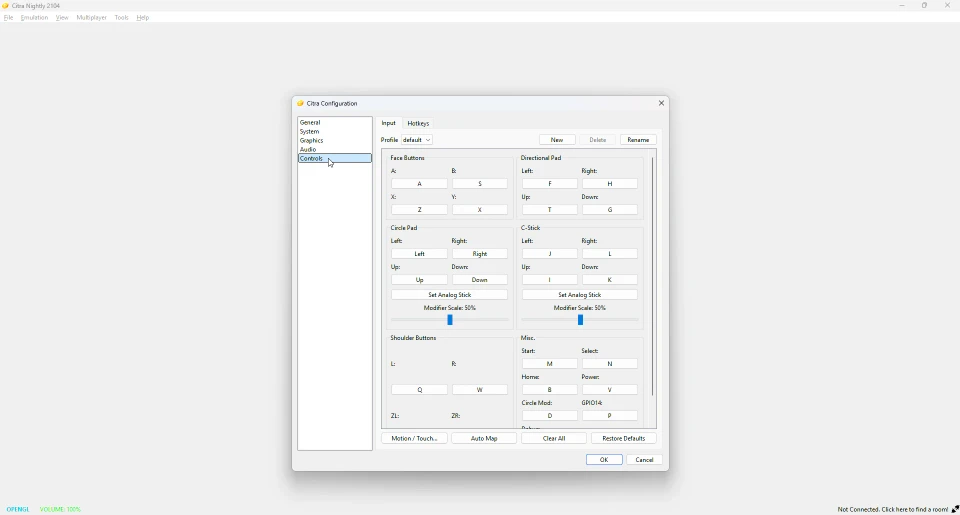Remap Circle Pad Left binding
Screen dimensions: 960x515
pos(419,254)
